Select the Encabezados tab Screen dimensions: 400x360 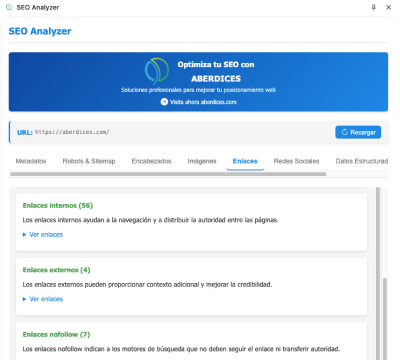(151, 161)
